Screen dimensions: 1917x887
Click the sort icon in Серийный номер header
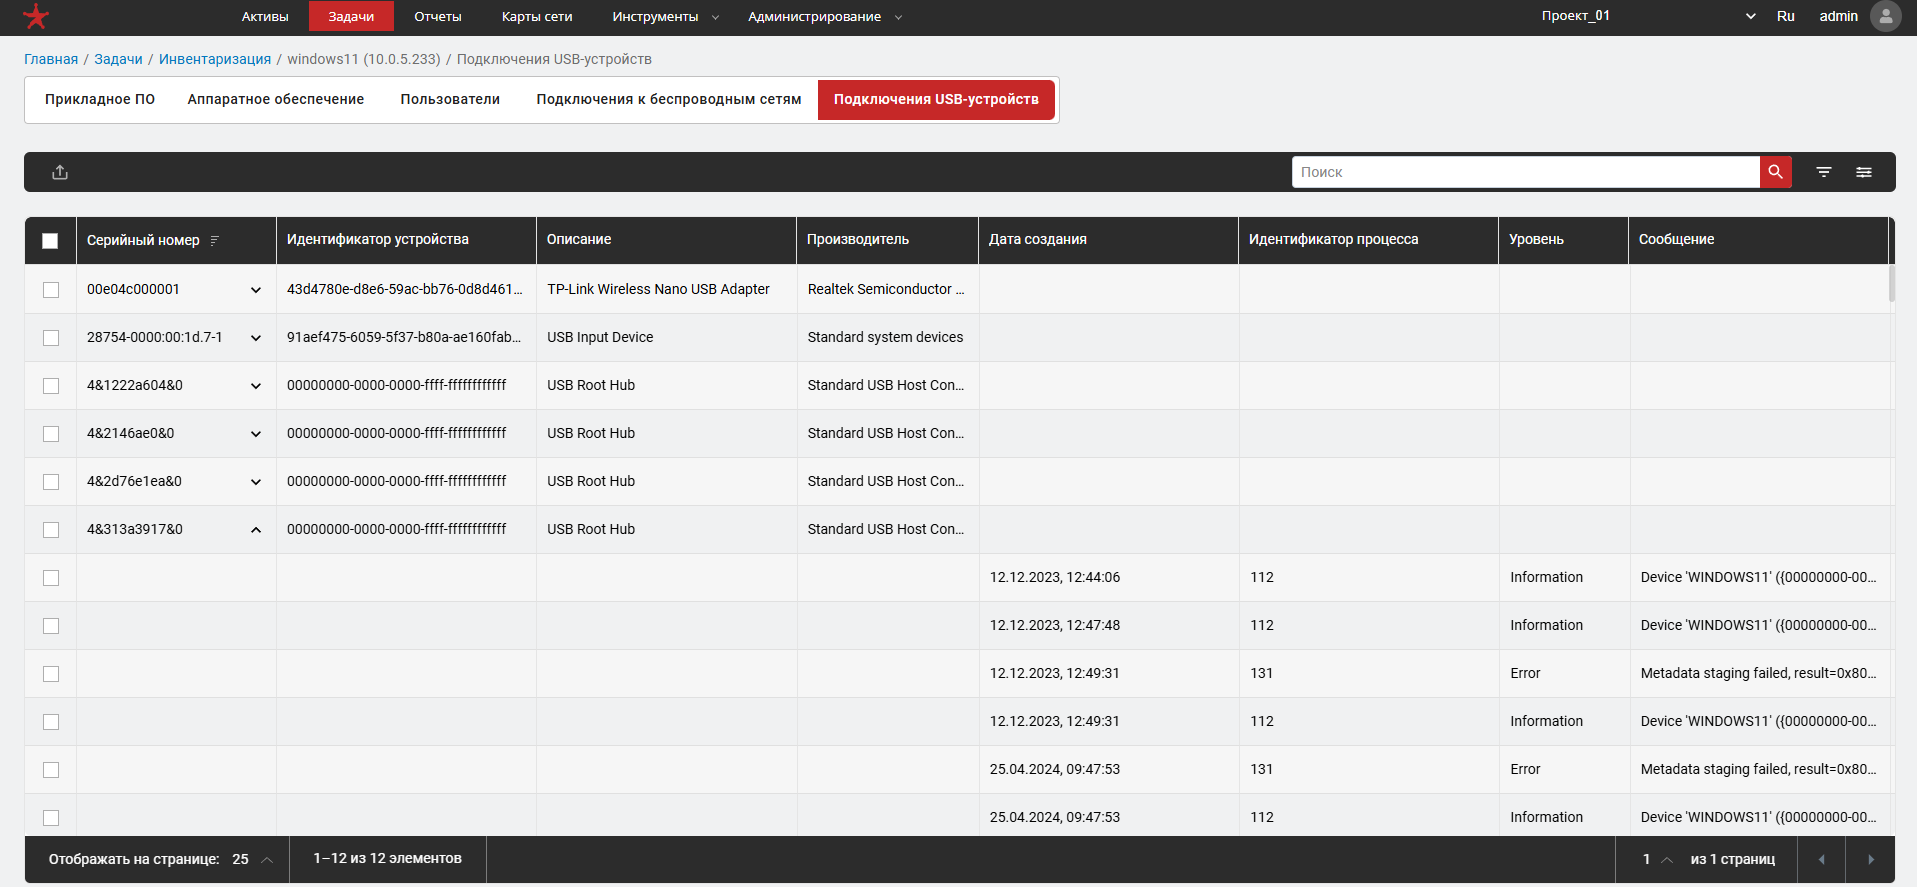[x=215, y=240]
